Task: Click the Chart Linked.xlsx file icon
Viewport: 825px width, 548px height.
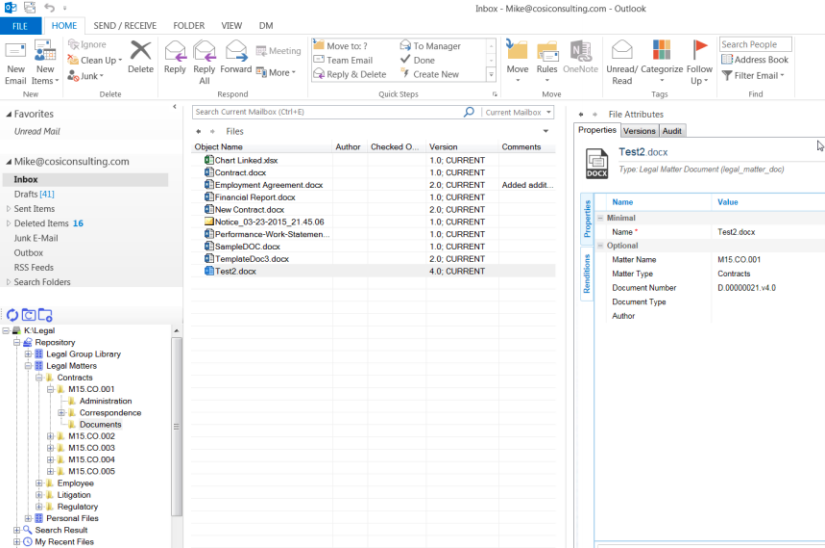Action: coord(209,160)
